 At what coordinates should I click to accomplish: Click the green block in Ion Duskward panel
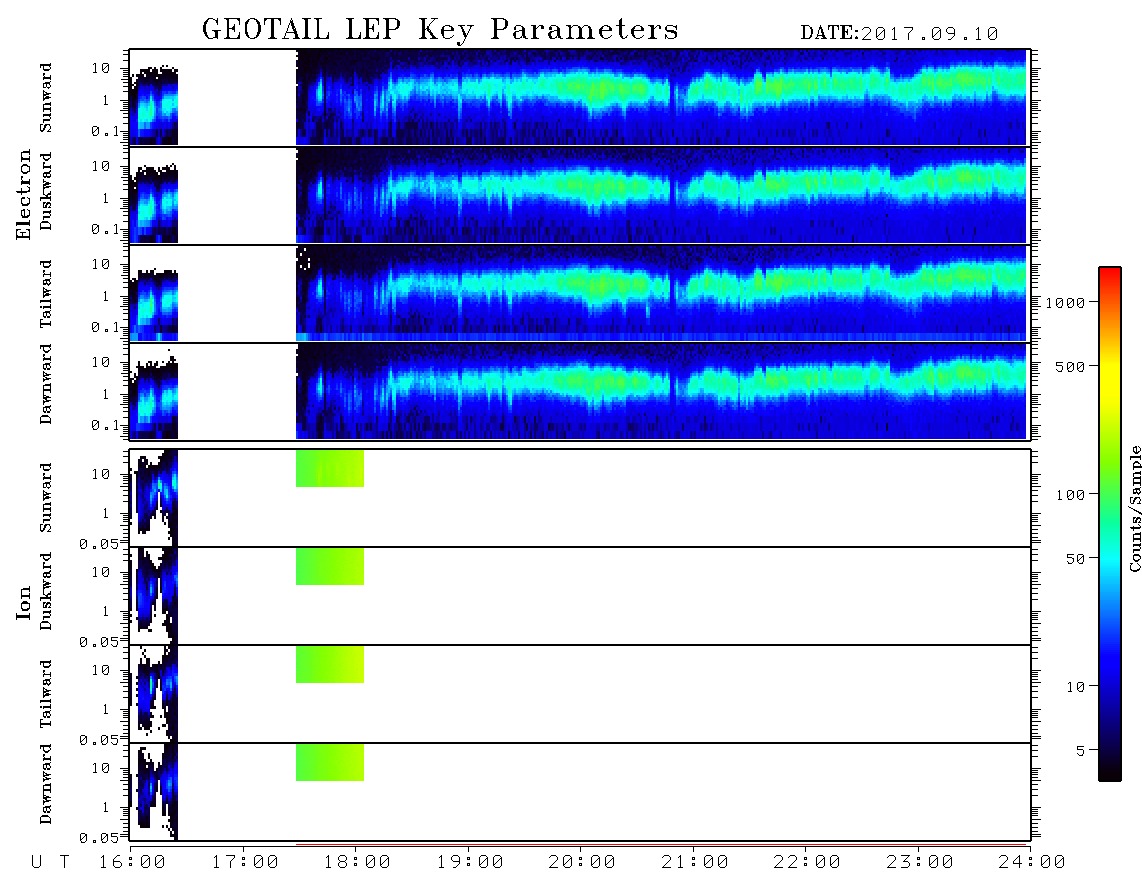[330, 567]
